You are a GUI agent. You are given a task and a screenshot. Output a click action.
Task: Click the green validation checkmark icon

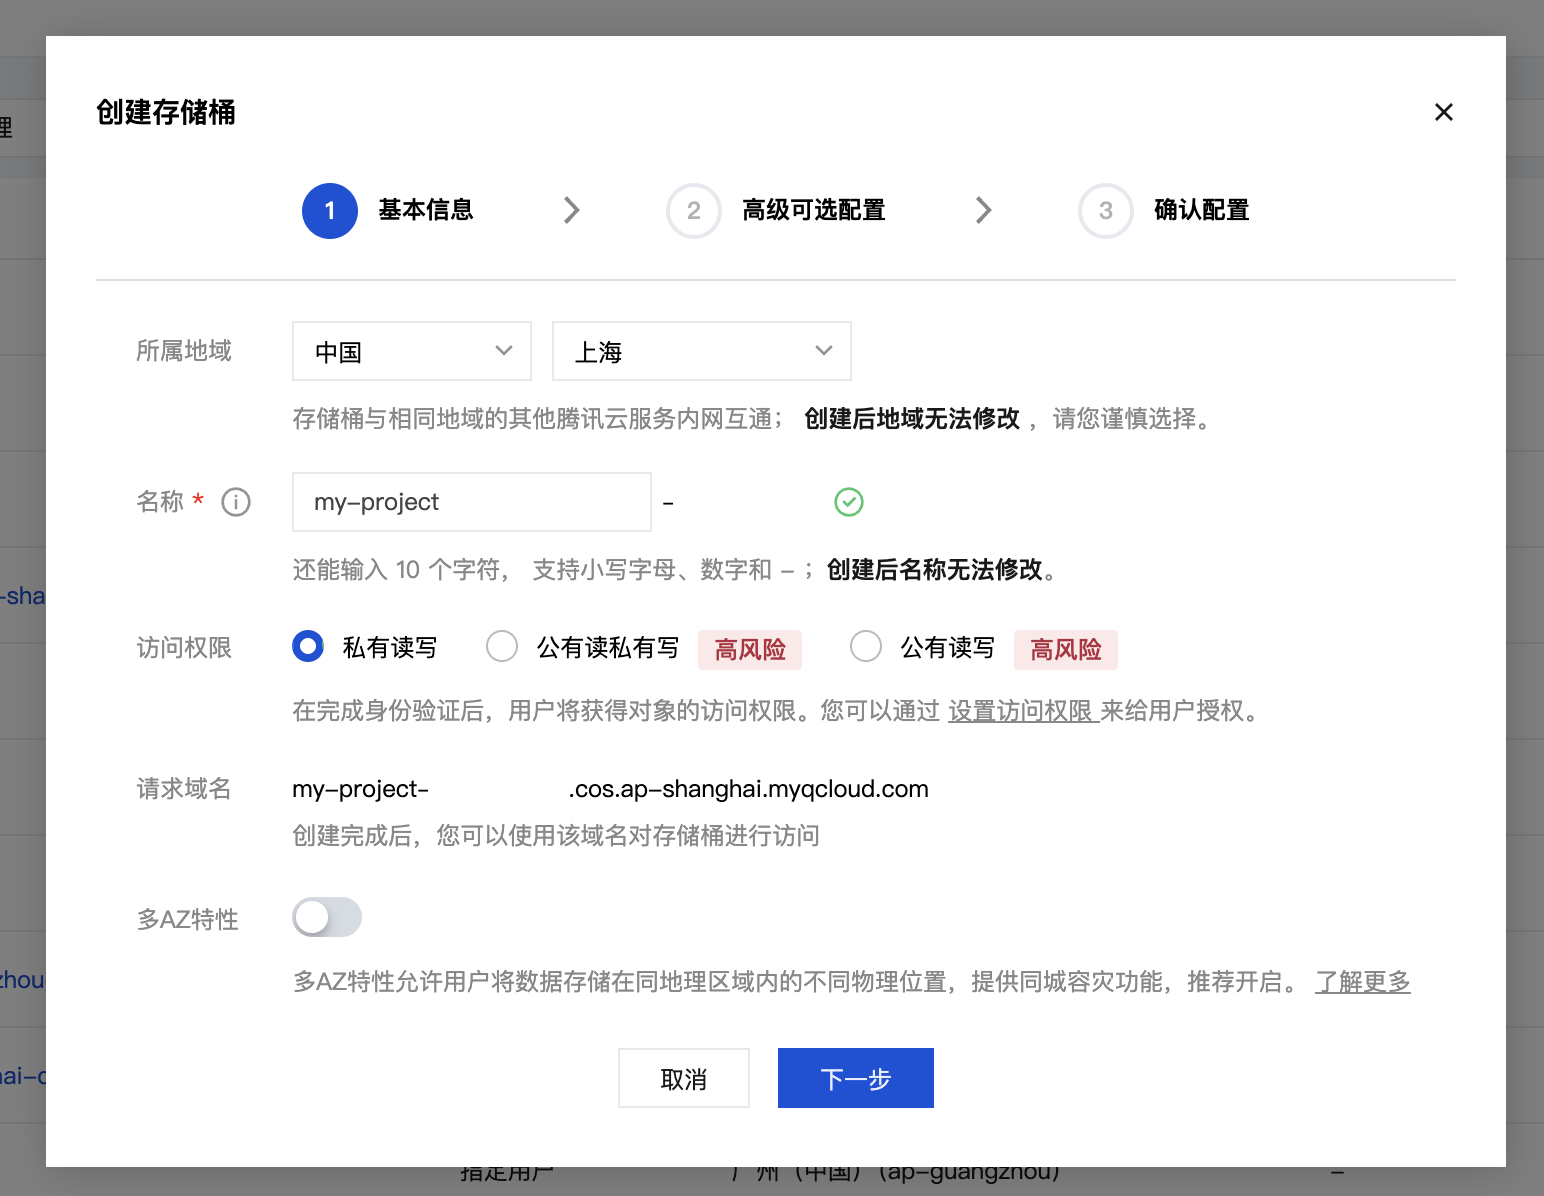848,501
